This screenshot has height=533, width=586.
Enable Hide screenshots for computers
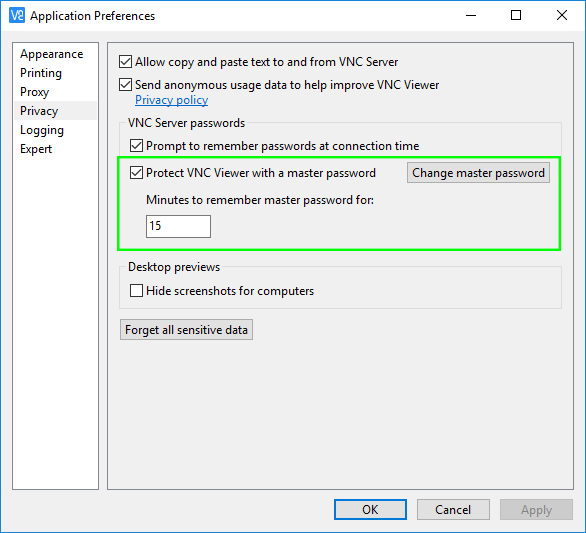coord(136,291)
